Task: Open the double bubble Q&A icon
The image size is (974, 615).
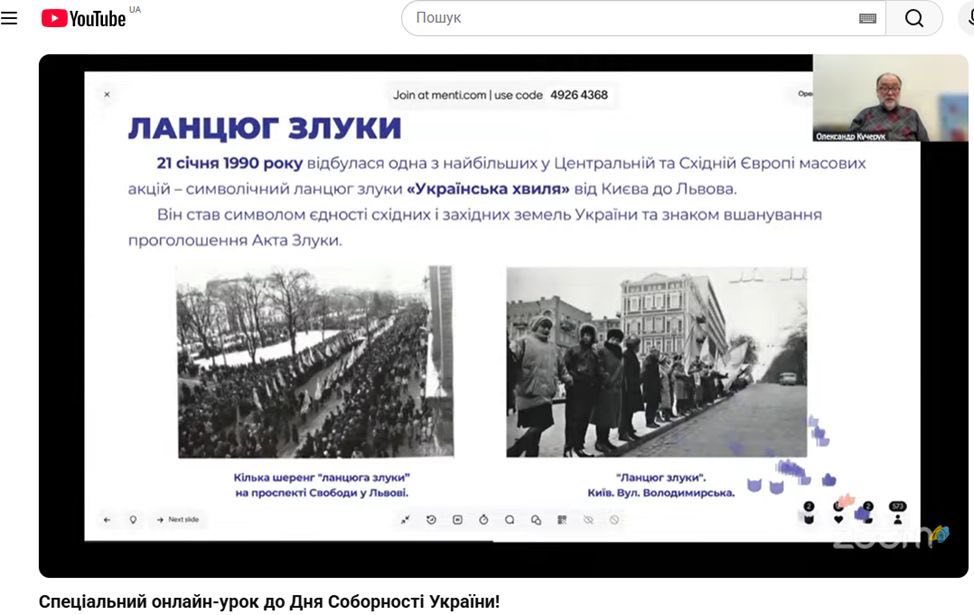Action: (x=535, y=519)
